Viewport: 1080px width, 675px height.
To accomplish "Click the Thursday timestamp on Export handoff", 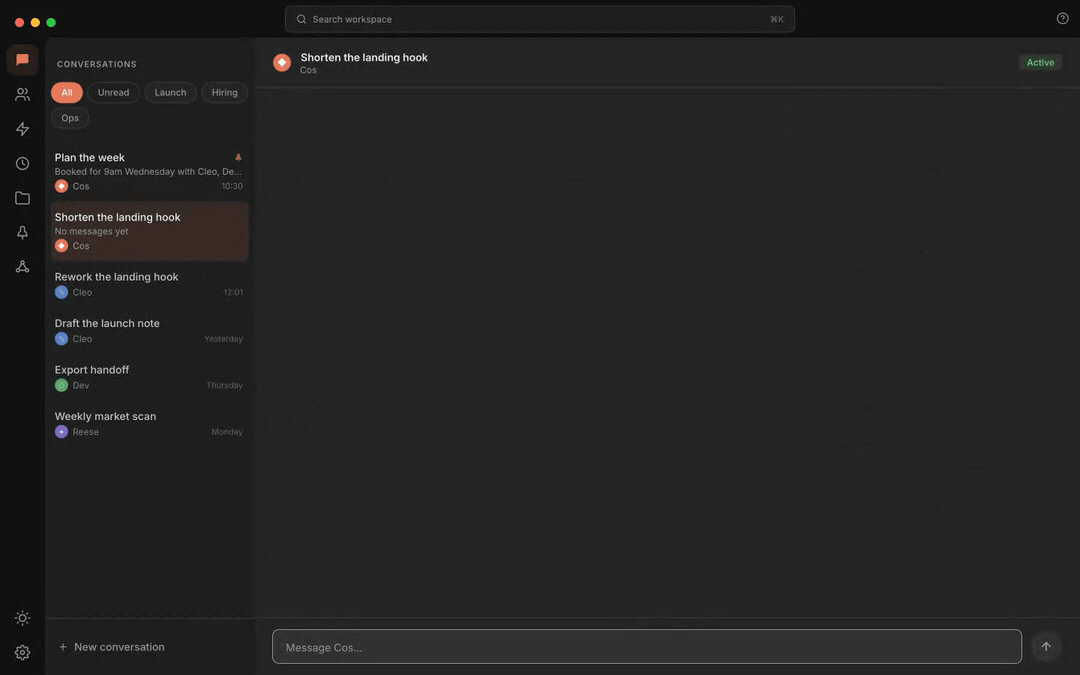I will (x=225, y=385).
